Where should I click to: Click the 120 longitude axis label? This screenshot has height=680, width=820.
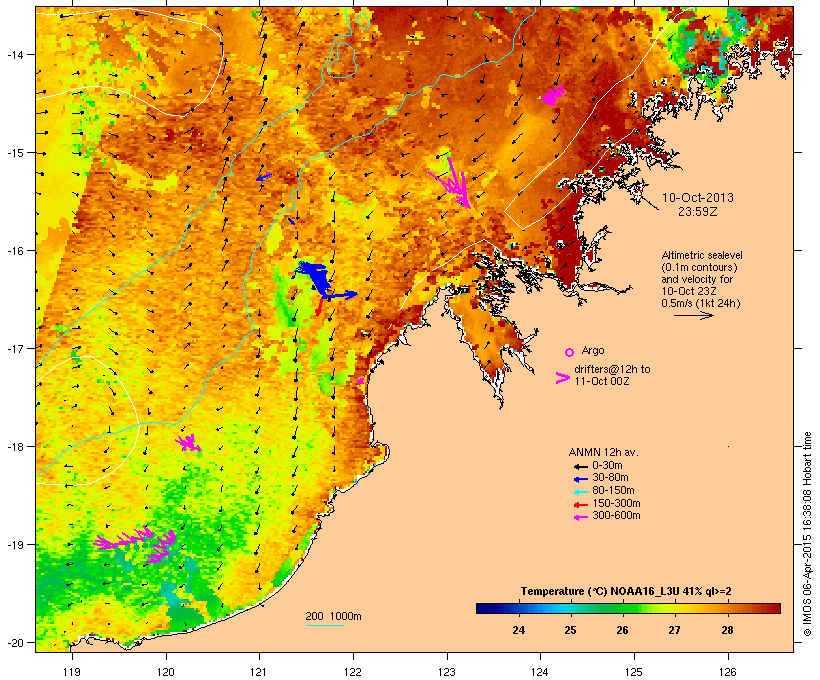[x=166, y=672]
